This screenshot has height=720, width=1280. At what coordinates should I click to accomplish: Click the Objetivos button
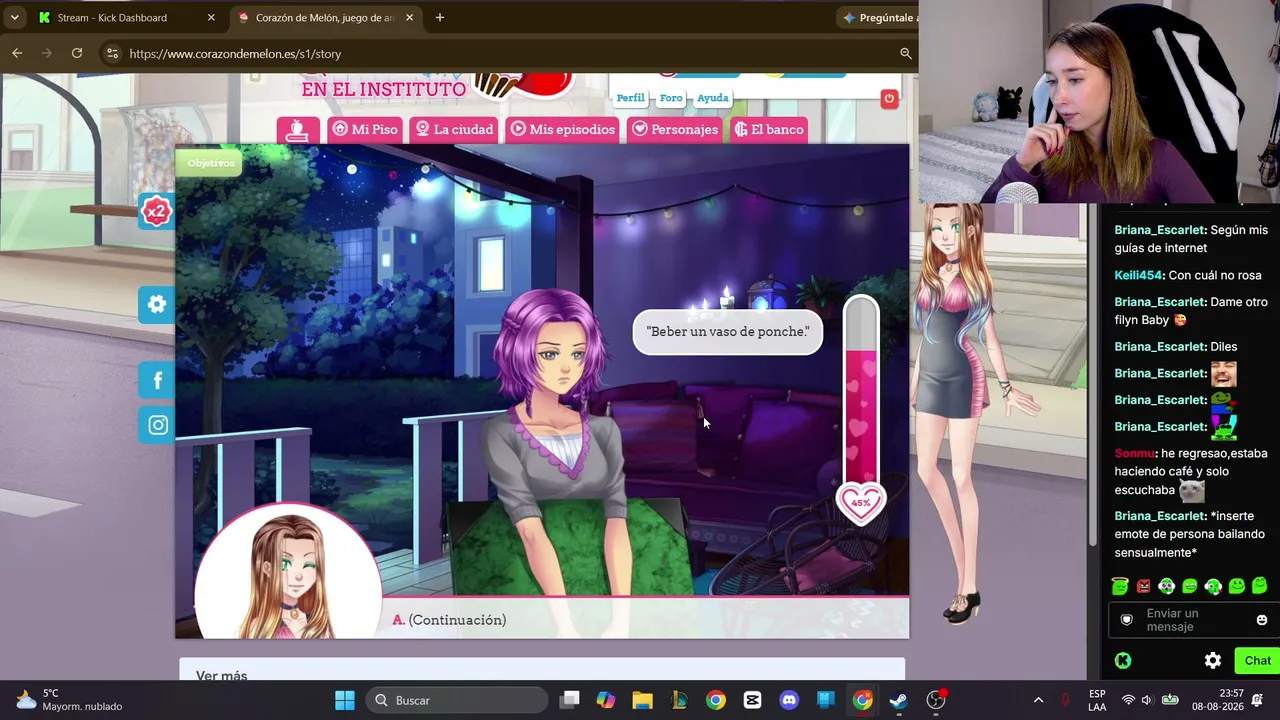coord(211,163)
